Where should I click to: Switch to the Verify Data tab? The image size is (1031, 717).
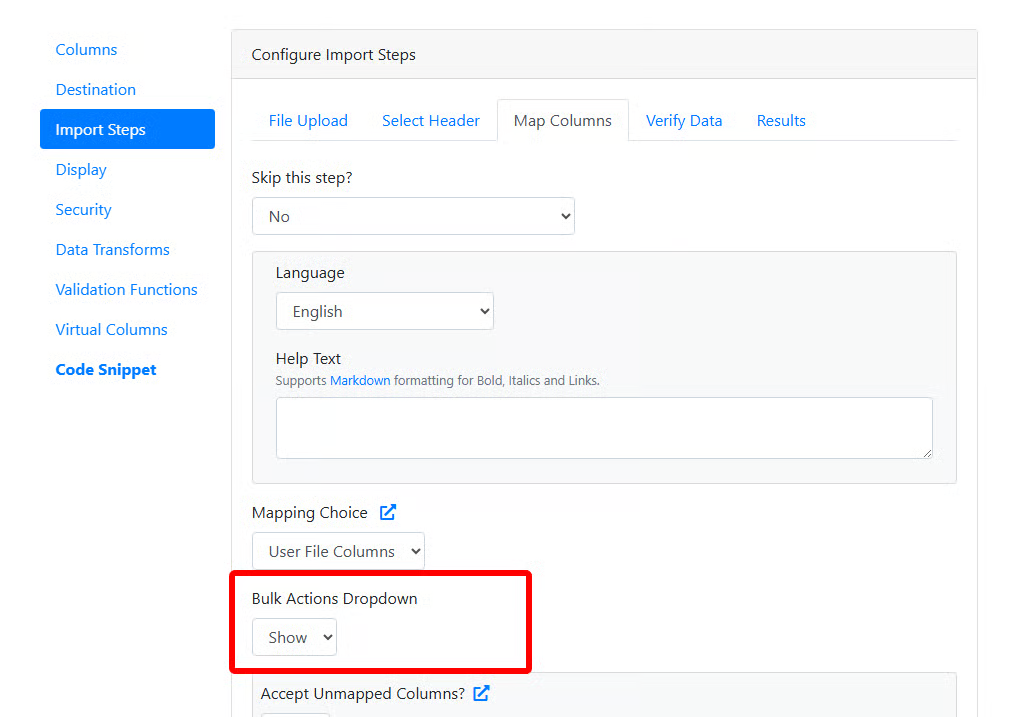[x=684, y=120]
